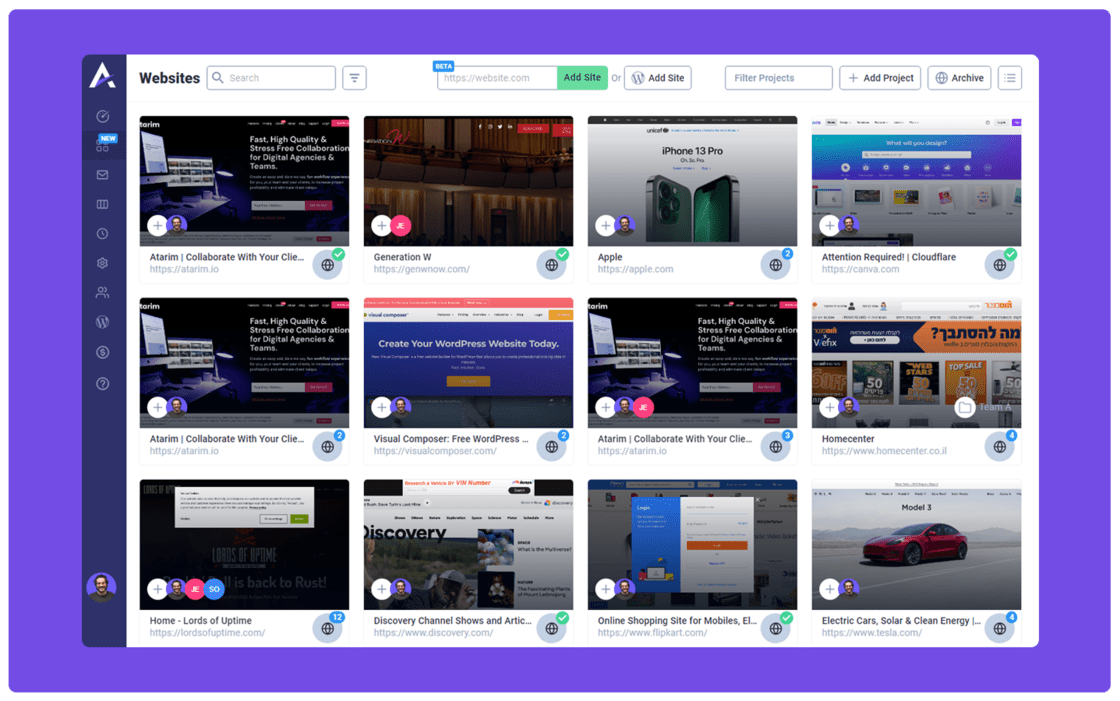Click the WordPress Add Site button
This screenshot has width=1120, height=701.
coord(658,78)
